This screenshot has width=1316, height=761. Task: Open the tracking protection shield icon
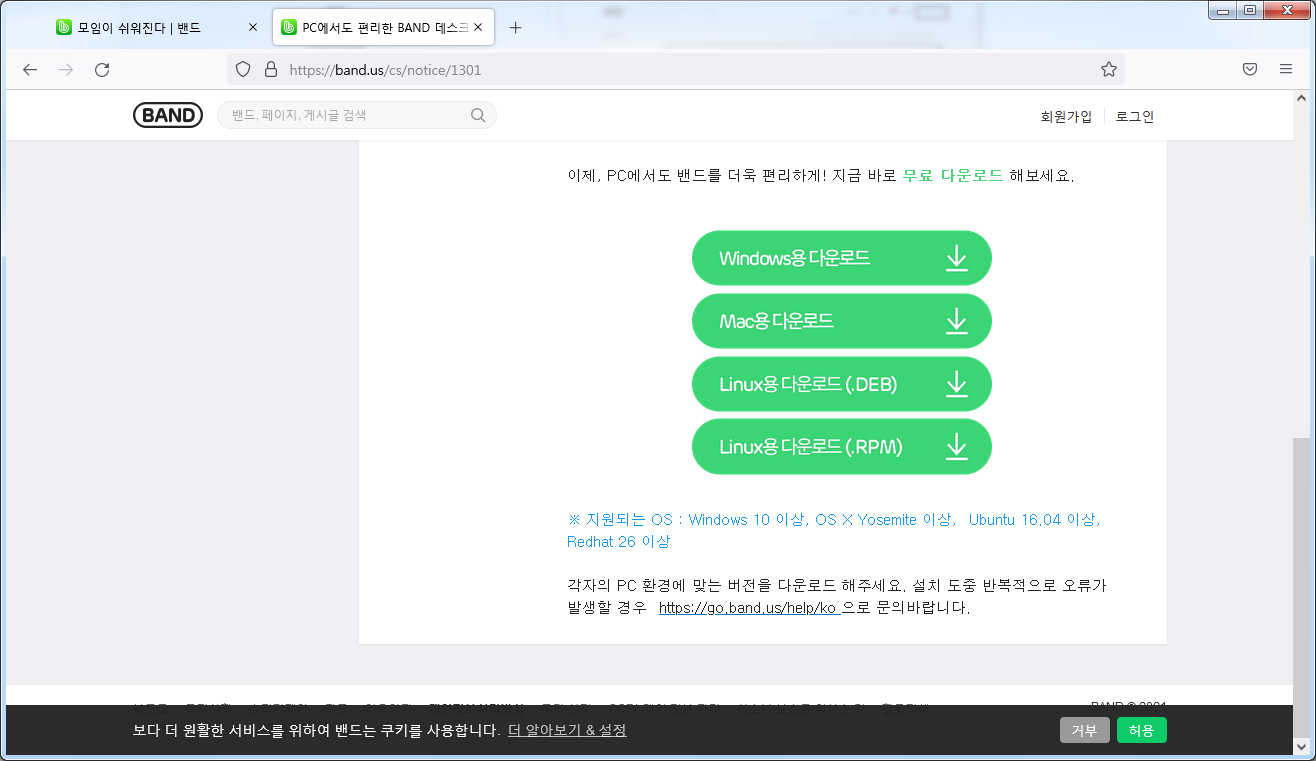click(x=243, y=70)
